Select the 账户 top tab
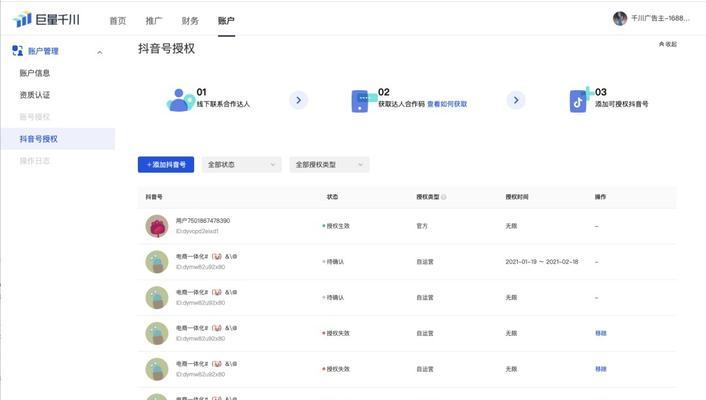Screen dimensions: 706x400 click(226, 21)
